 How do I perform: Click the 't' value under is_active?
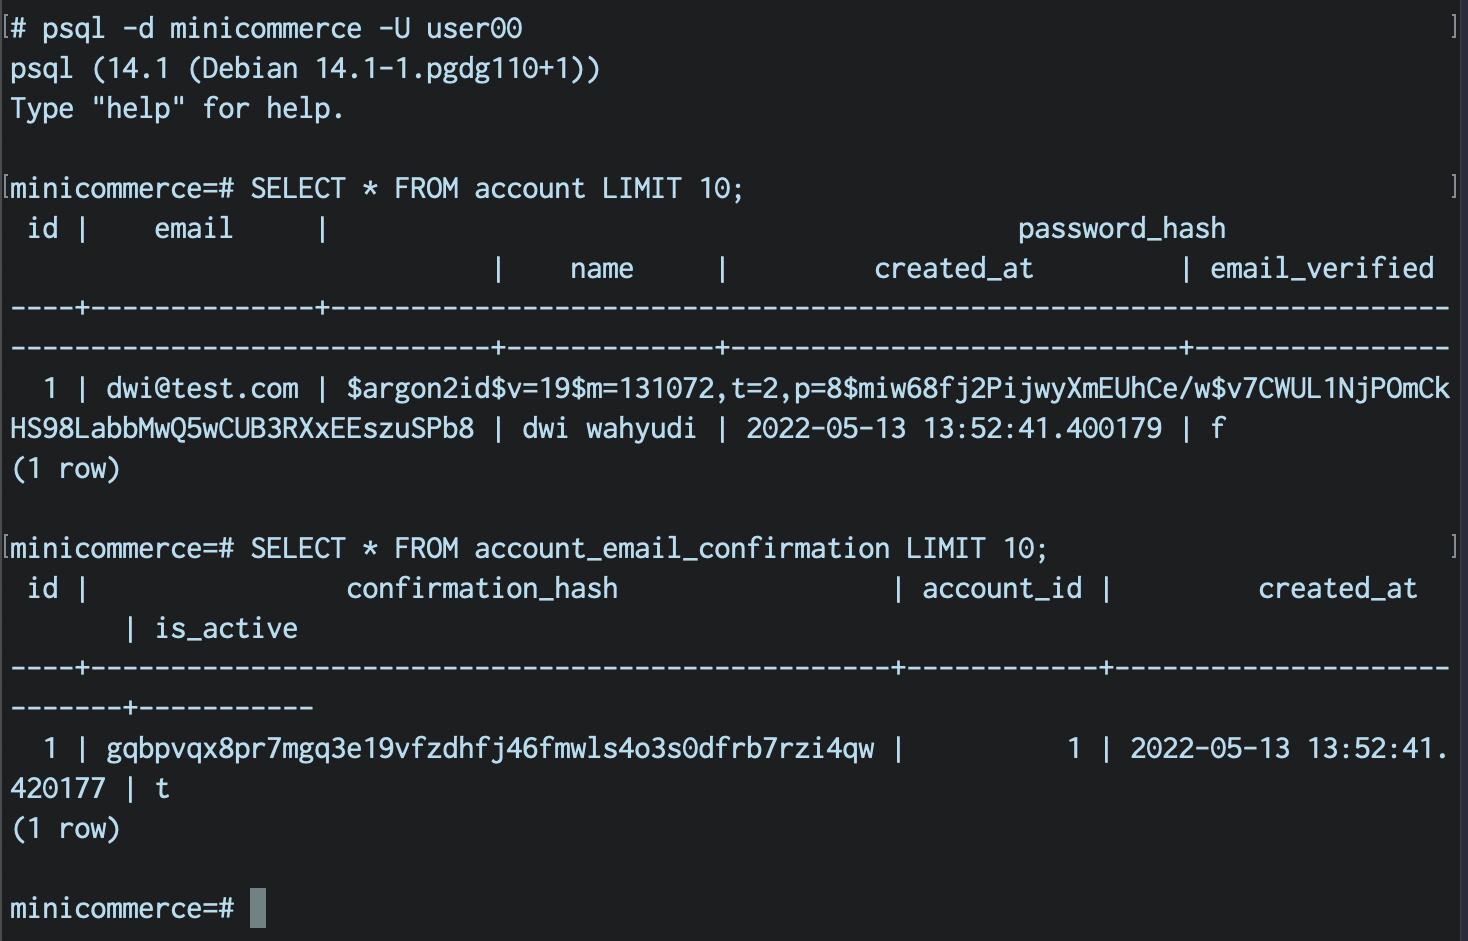pos(162,788)
